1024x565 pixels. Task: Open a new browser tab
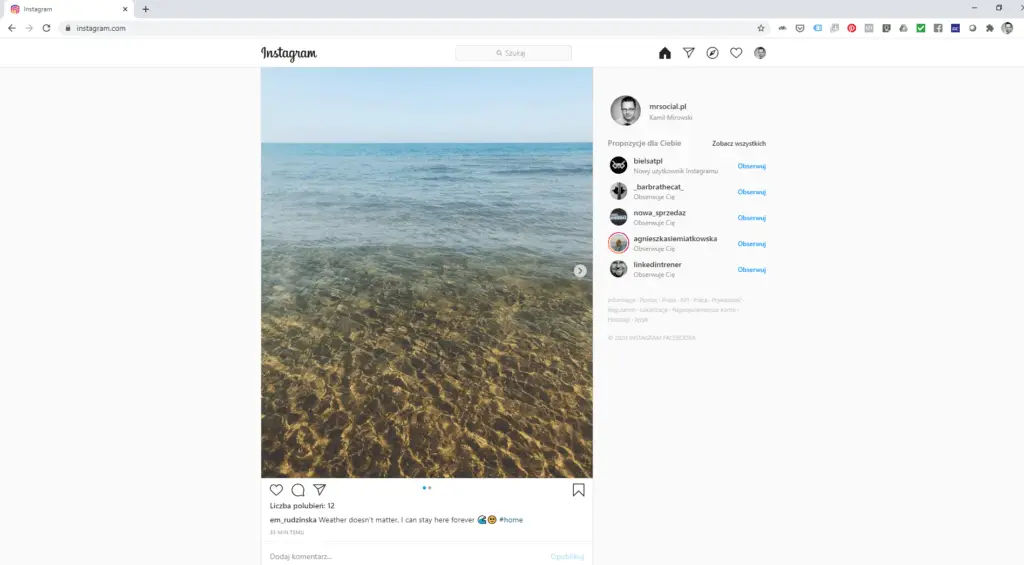point(146,9)
